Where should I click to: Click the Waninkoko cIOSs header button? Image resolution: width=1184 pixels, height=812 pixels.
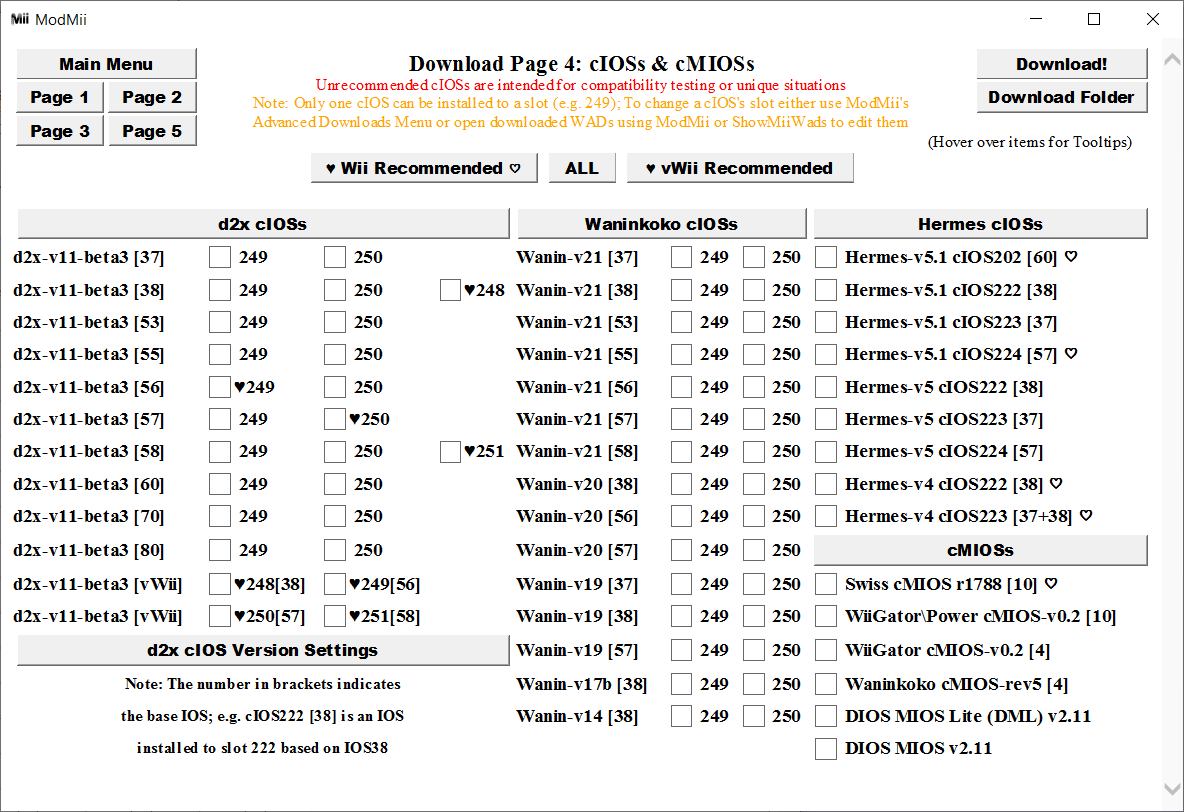[661, 224]
